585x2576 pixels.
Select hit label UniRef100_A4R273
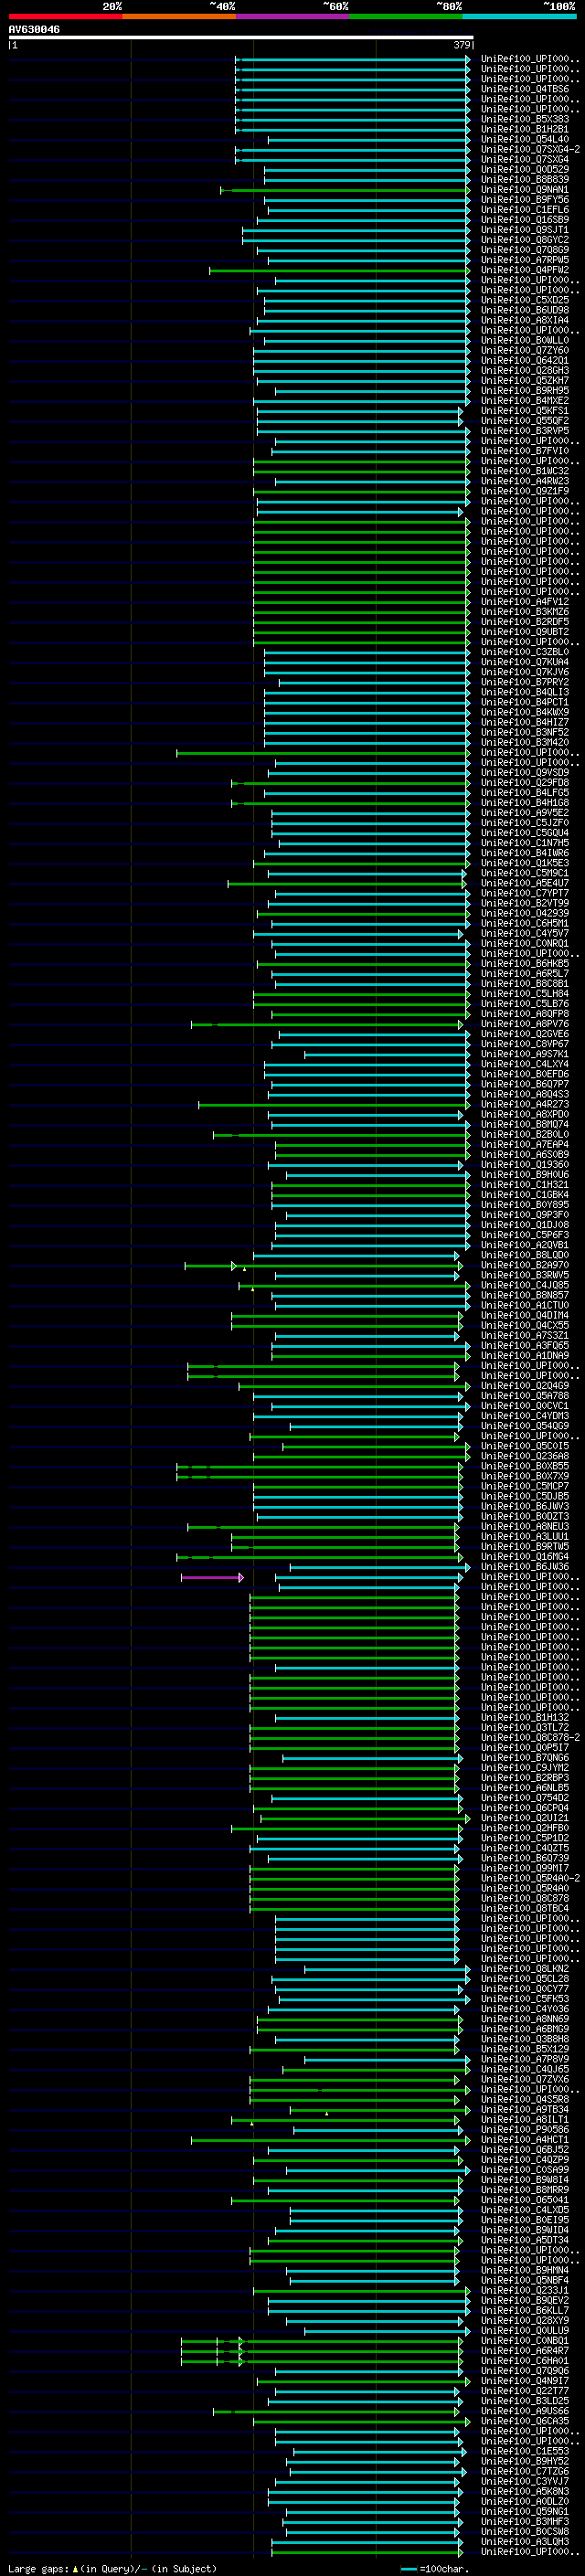525,1104
